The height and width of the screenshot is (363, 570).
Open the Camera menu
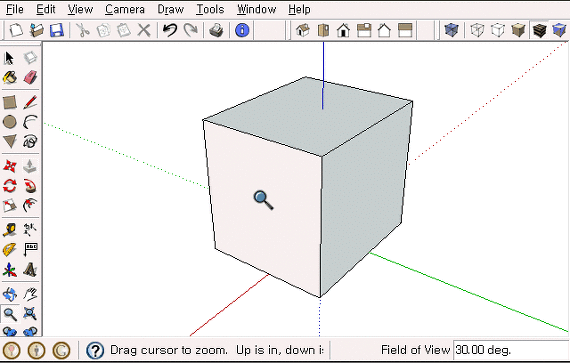(125, 9)
